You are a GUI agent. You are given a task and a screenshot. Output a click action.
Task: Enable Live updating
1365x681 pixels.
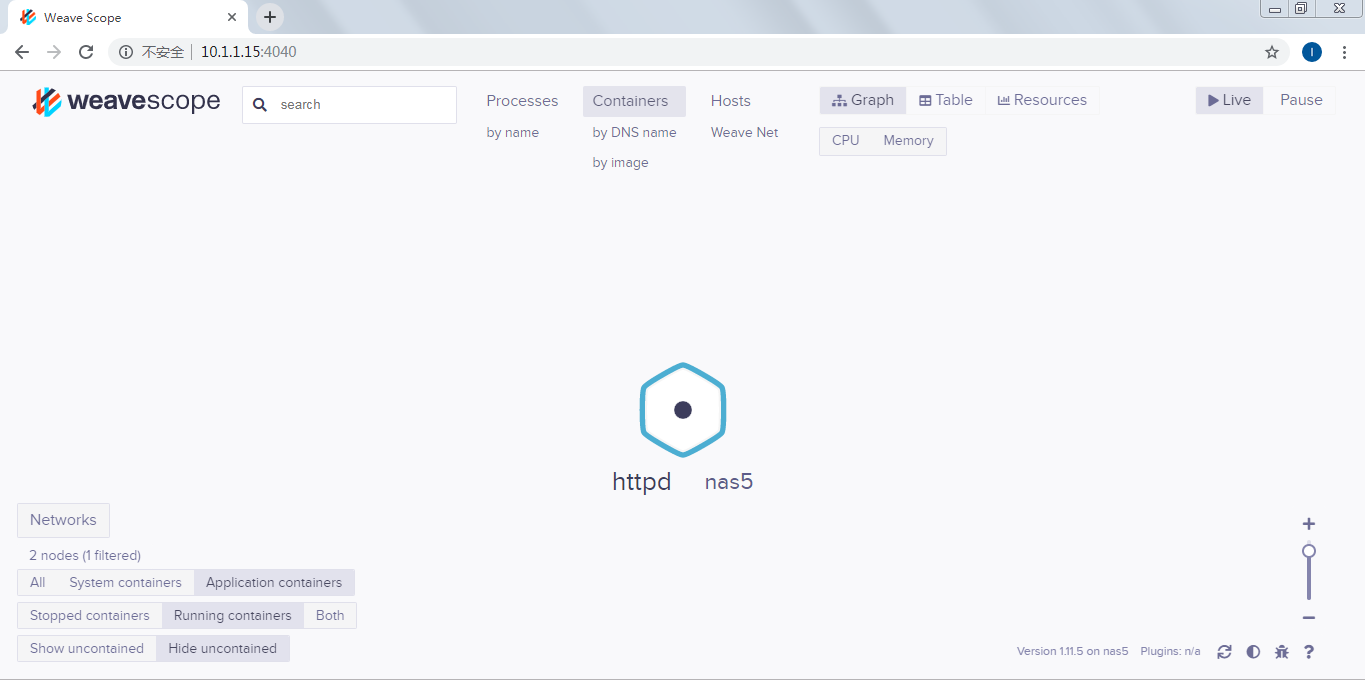click(x=1230, y=100)
